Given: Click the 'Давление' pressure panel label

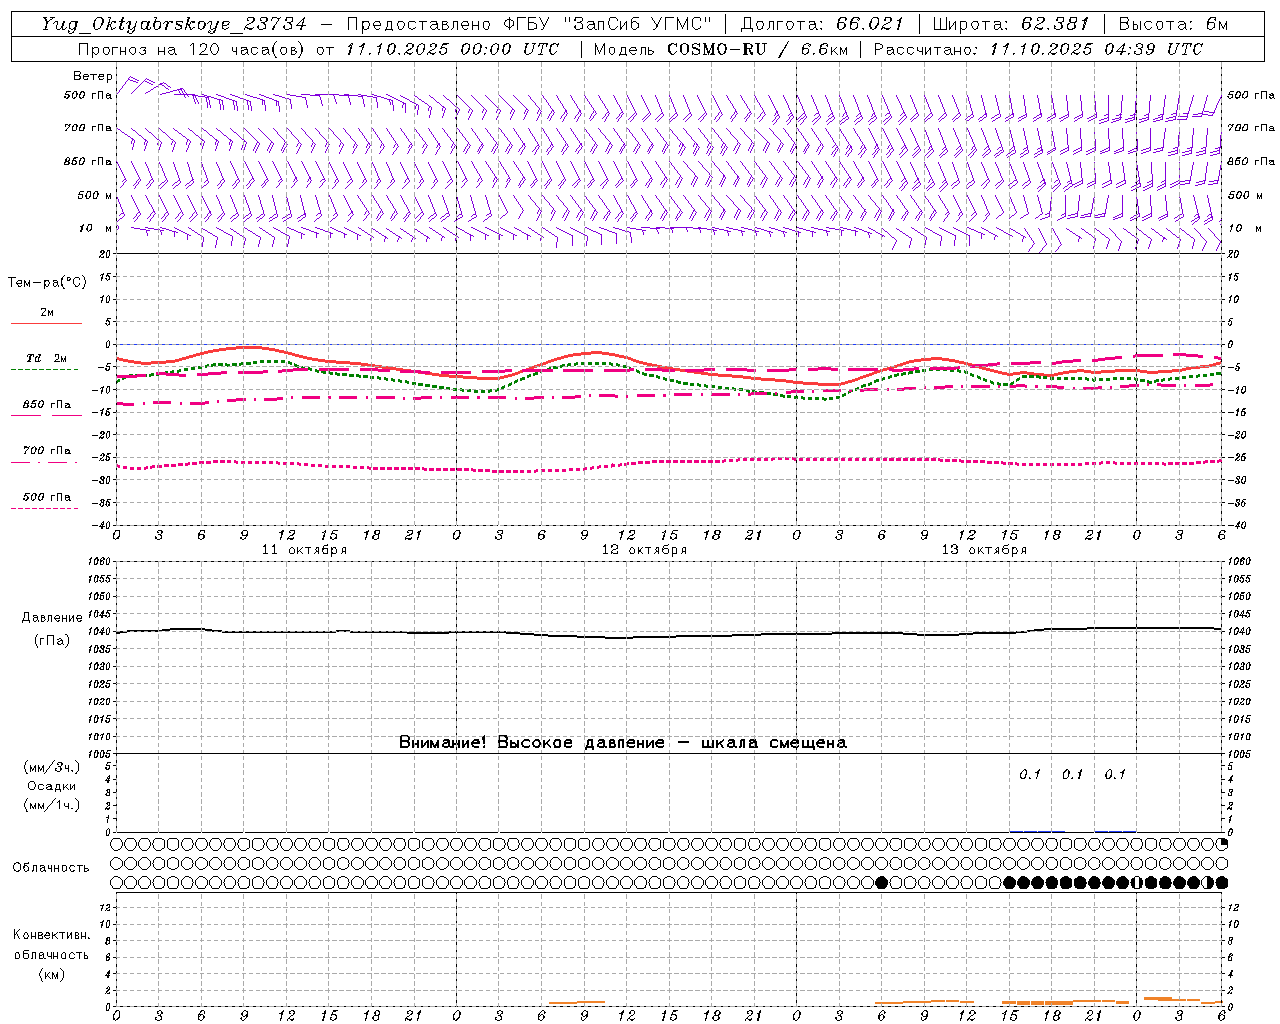Looking at the screenshot, I should point(52,618).
